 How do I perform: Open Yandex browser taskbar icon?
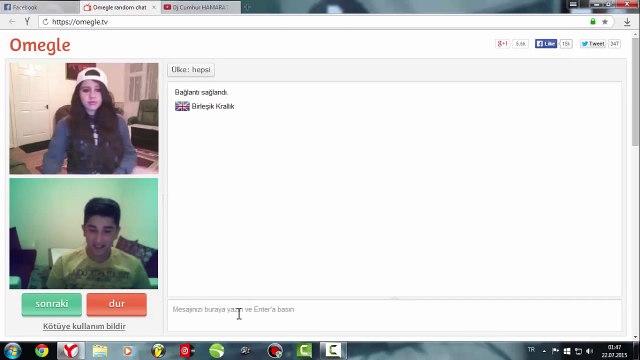[71, 351]
